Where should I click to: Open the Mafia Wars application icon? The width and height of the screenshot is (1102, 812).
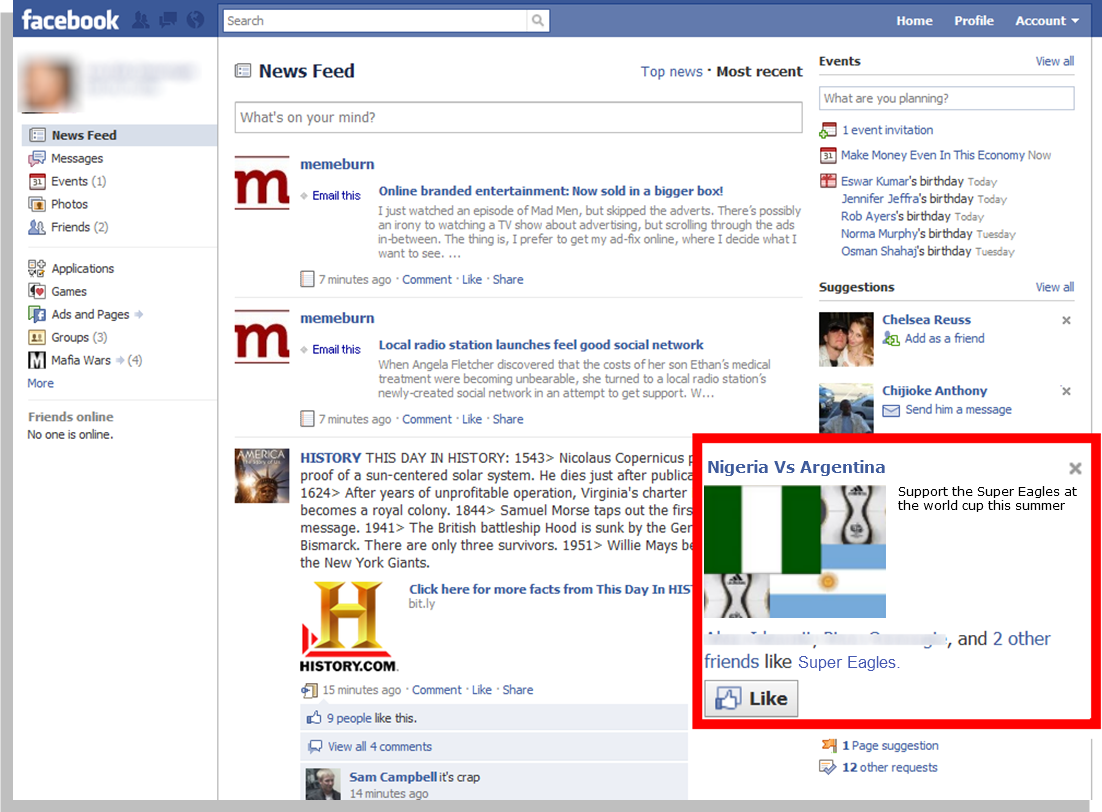[x=37, y=360]
